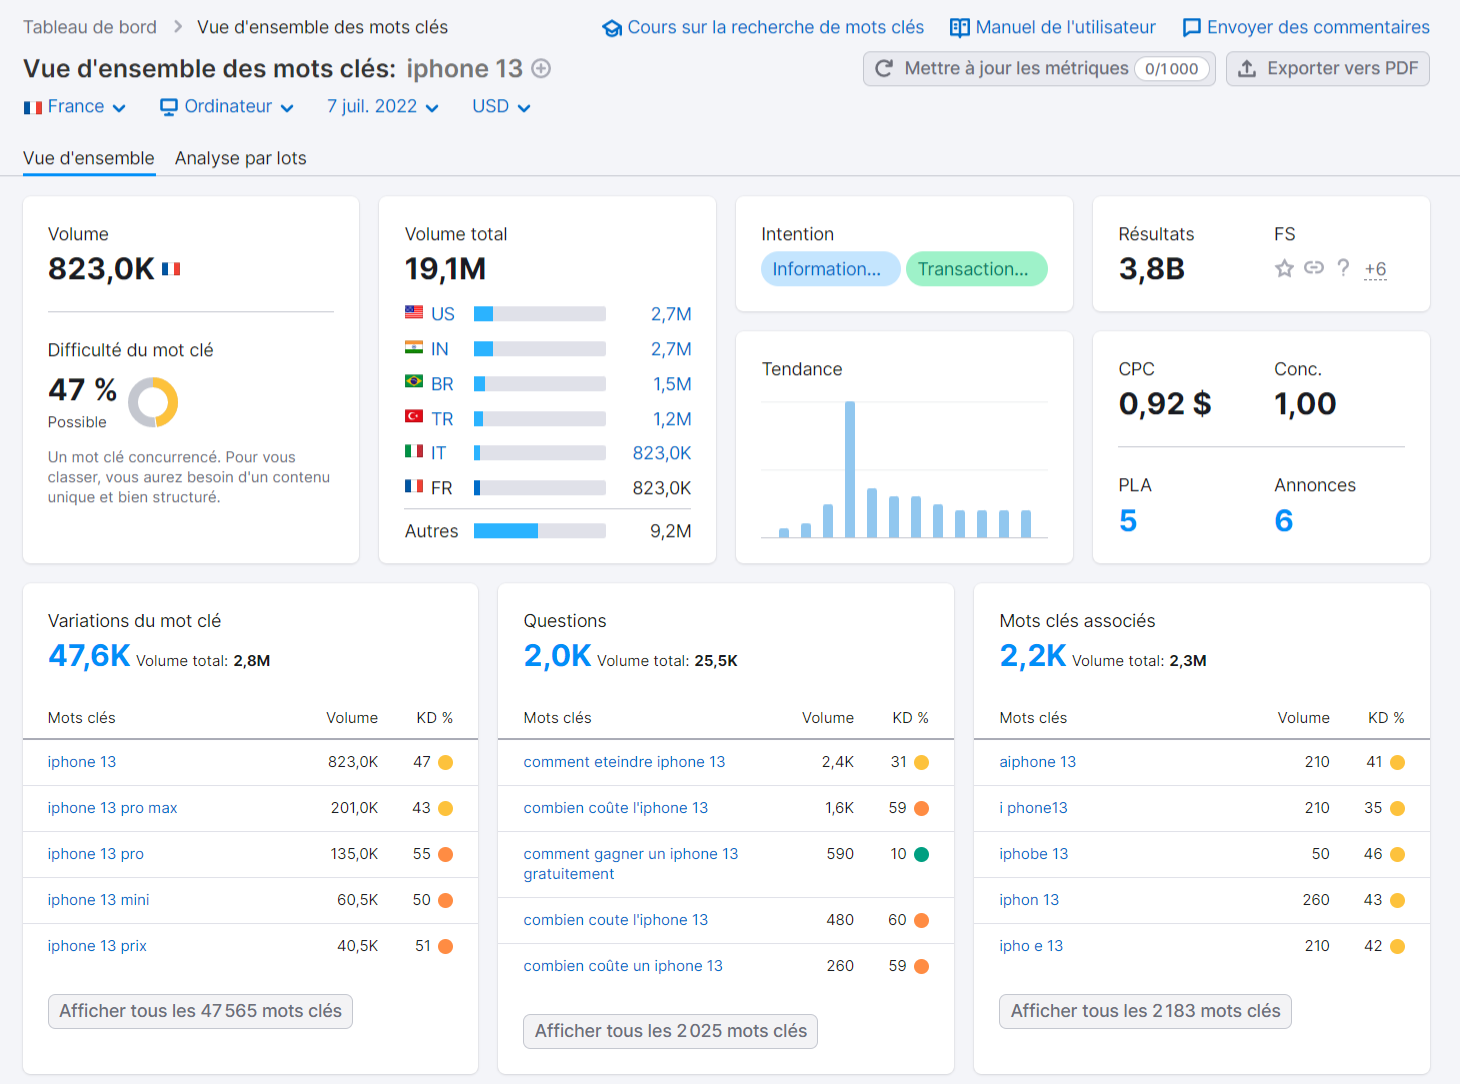This screenshot has height=1084, width=1460.
Task: Open keyword iphone 13 pro max
Action: (112, 808)
